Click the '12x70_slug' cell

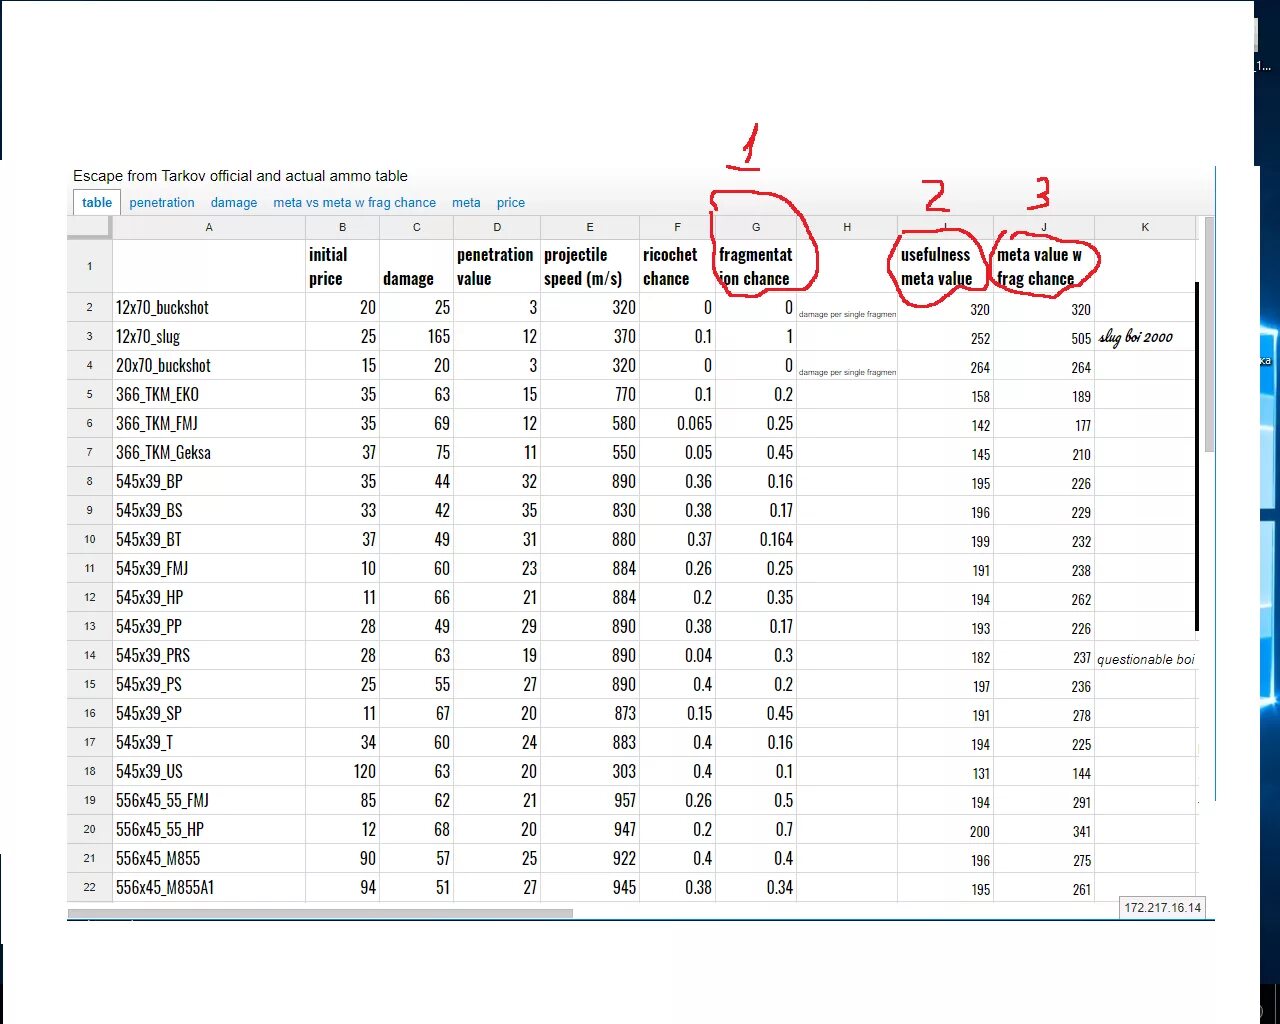pos(209,336)
